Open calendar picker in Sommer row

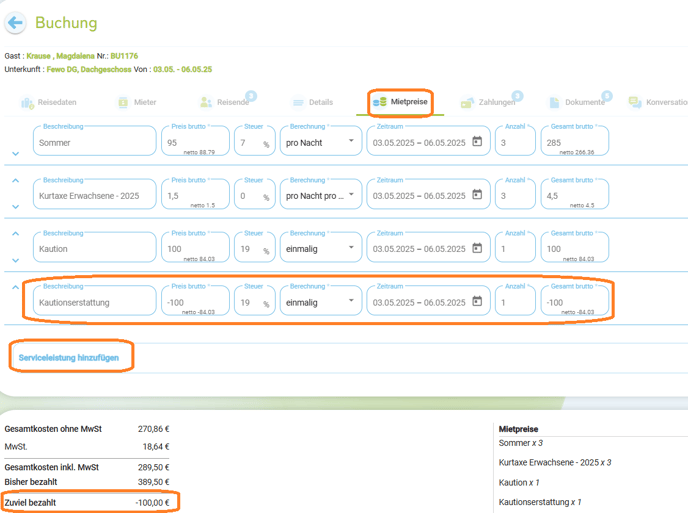point(477,141)
